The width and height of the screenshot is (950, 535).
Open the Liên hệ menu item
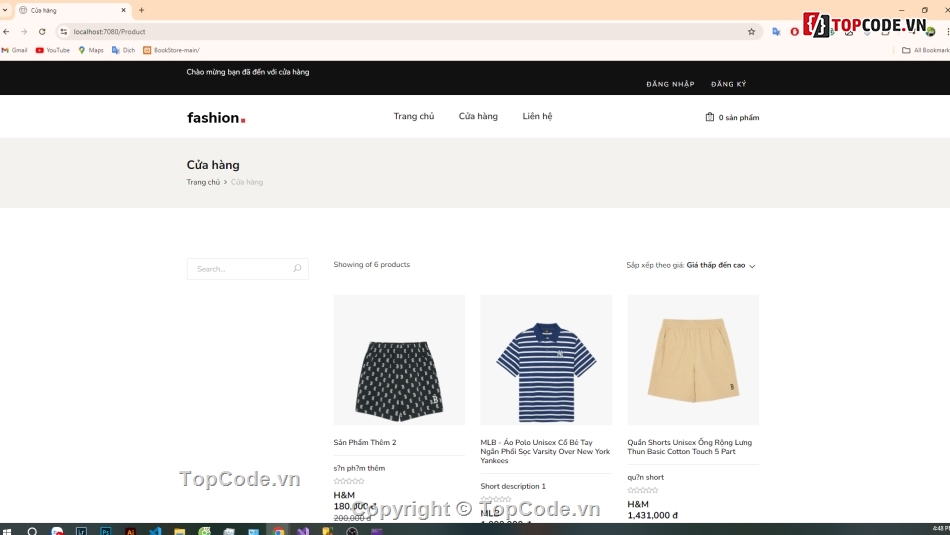537,117
